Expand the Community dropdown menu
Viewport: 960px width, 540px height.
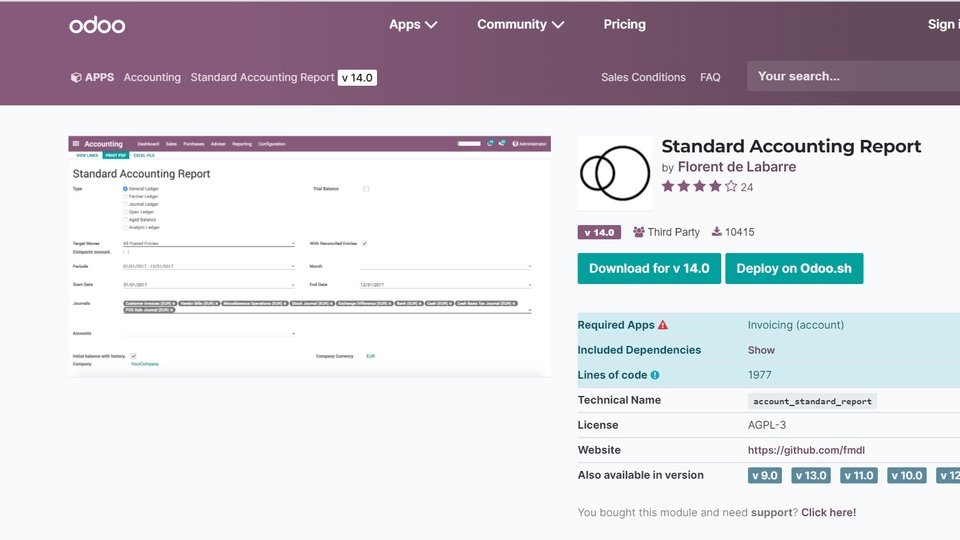(x=520, y=25)
